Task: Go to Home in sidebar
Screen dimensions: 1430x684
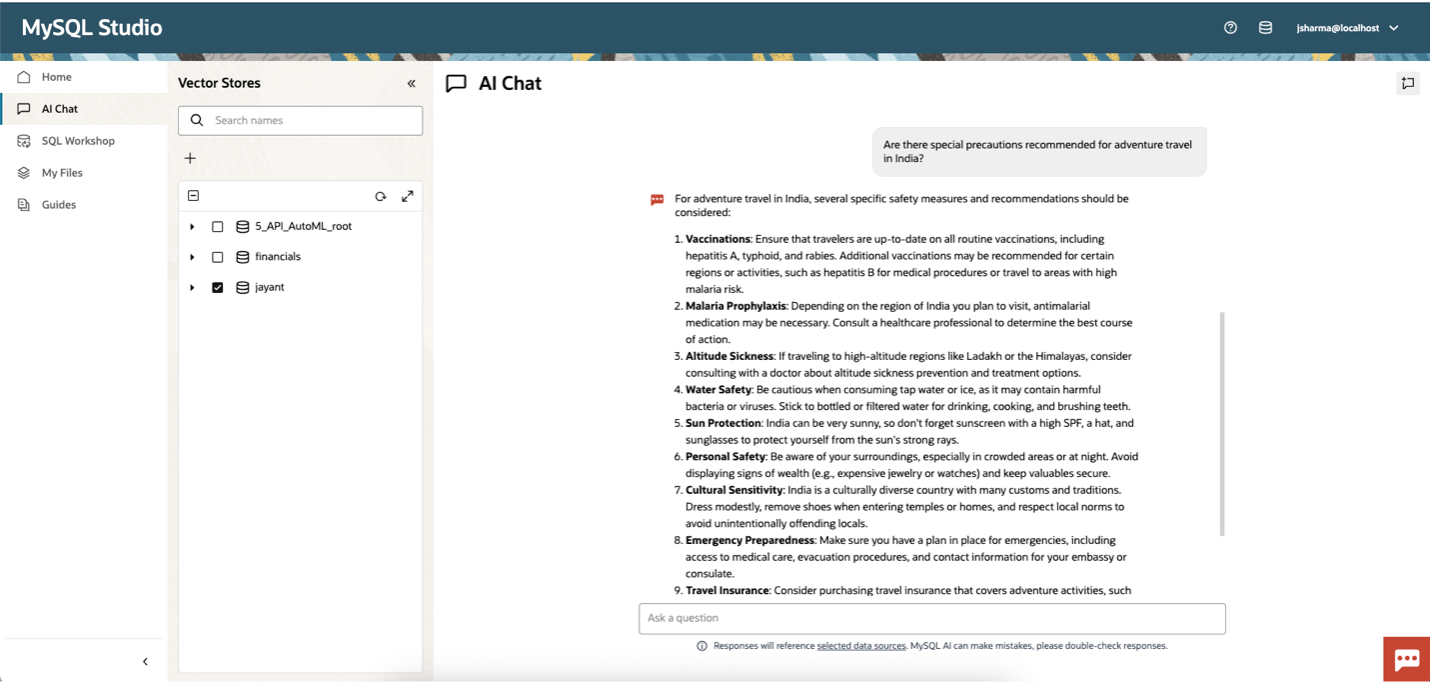Action: (84, 77)
